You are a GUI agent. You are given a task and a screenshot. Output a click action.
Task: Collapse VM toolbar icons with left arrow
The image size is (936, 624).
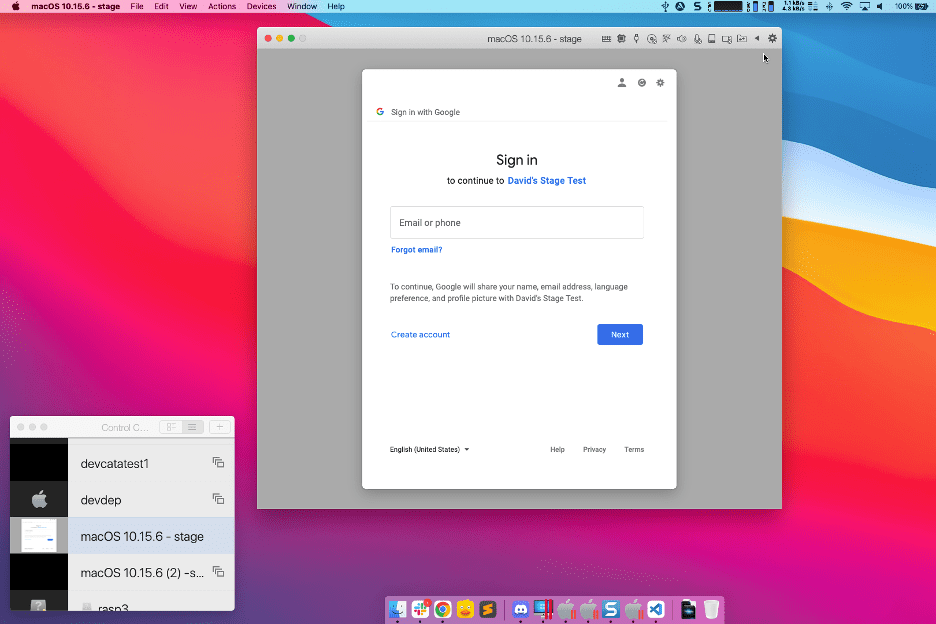[x=757, y=39]
